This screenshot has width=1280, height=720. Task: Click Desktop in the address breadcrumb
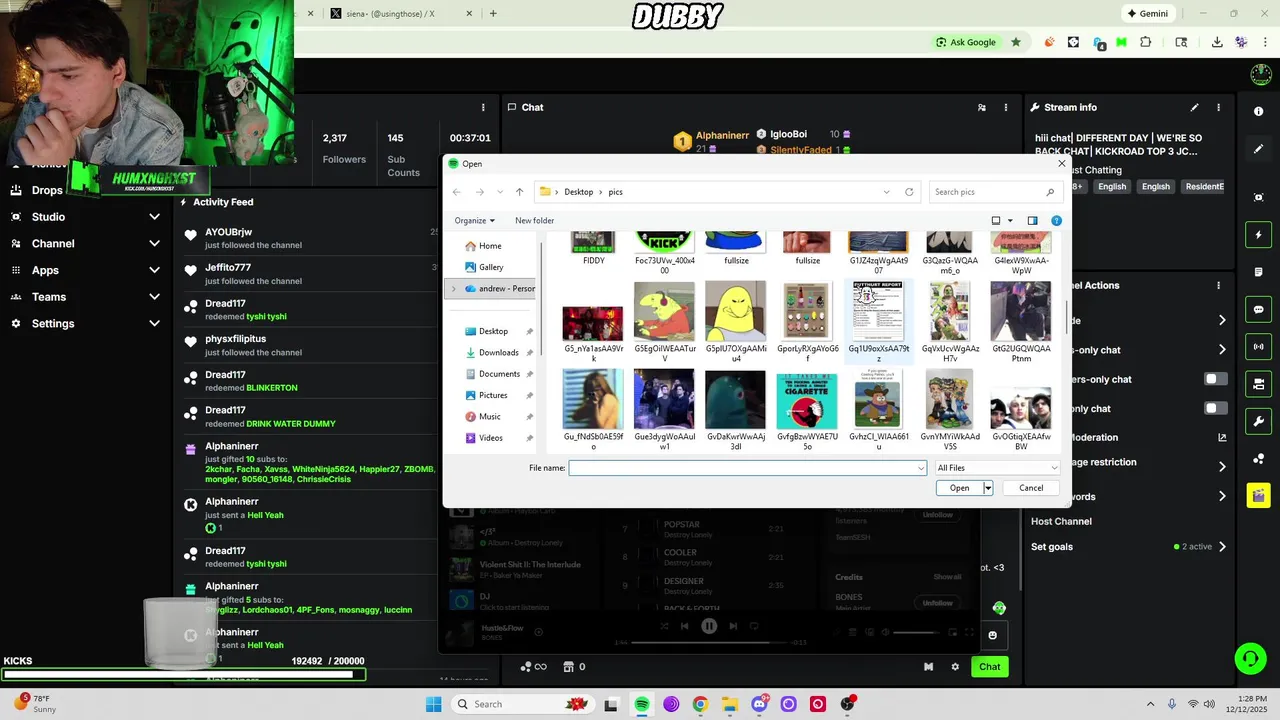pos(578,192)
